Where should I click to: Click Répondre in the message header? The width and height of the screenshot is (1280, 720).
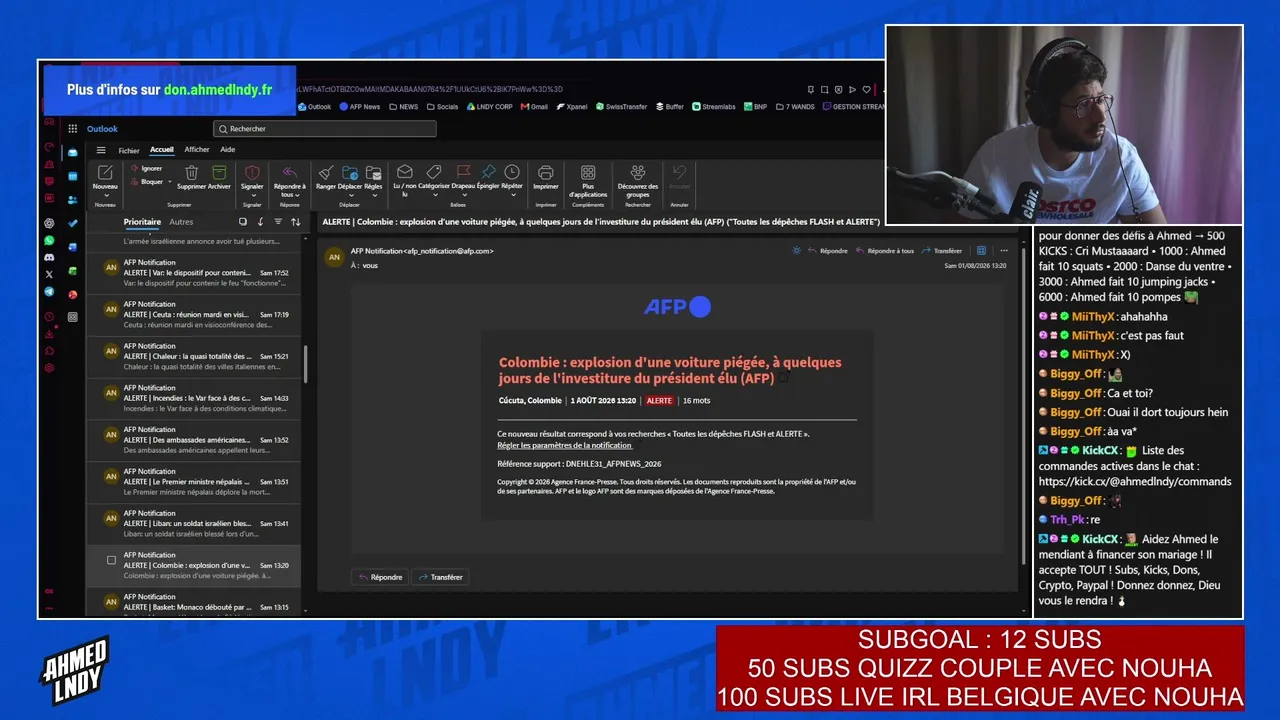pos(828,251)
